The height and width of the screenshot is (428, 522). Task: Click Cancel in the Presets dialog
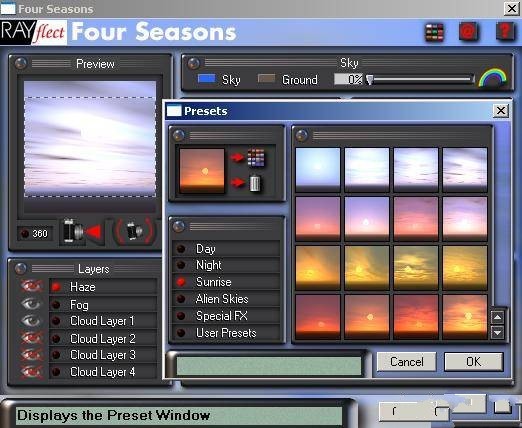coord(406,361)
